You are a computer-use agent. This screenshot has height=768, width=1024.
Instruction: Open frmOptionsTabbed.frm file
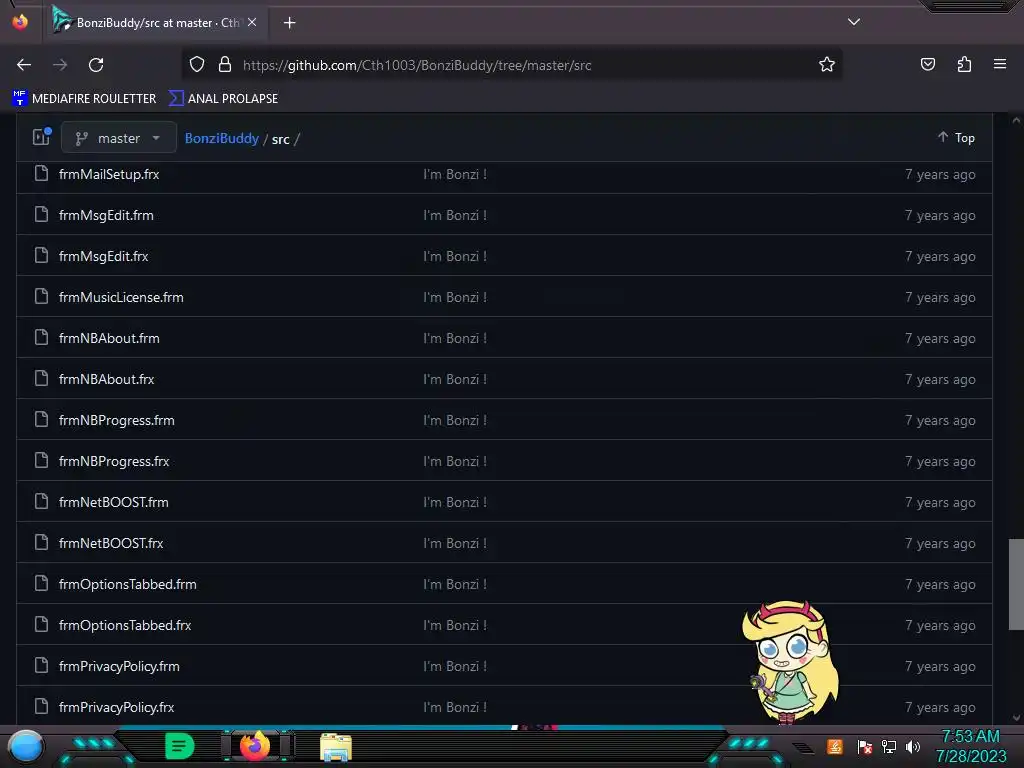128,584
